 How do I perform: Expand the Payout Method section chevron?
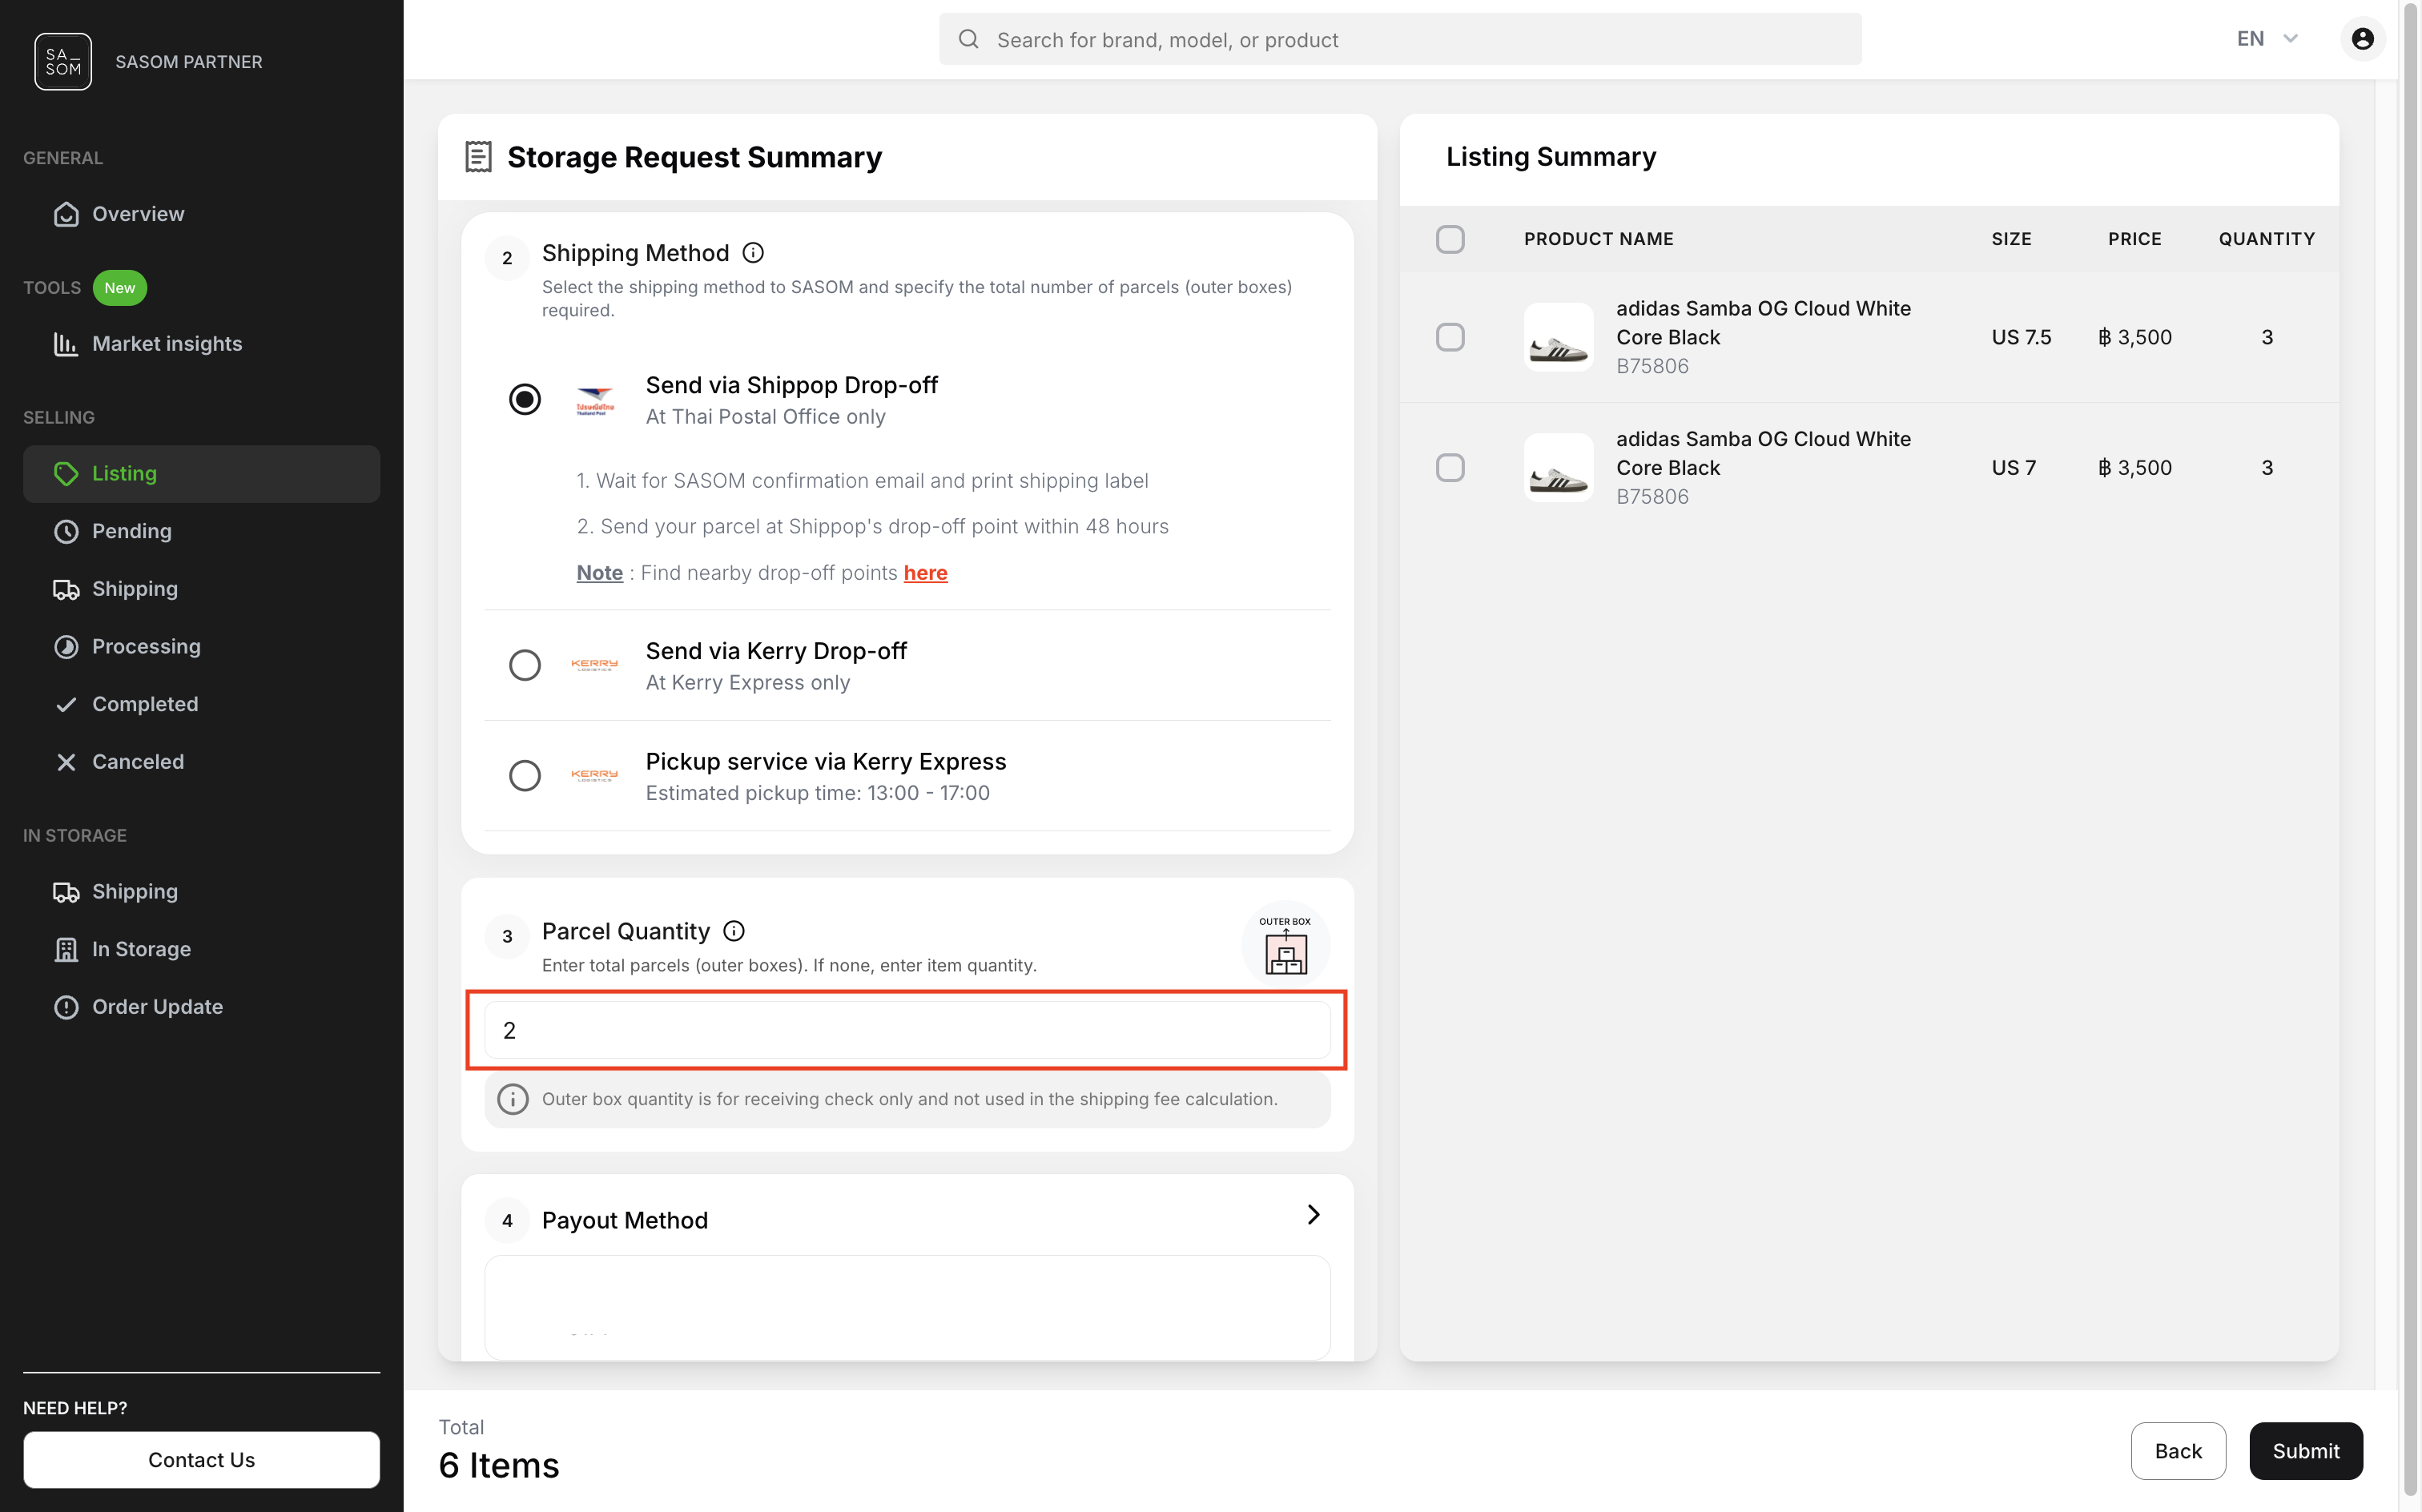(1313, 1215)
